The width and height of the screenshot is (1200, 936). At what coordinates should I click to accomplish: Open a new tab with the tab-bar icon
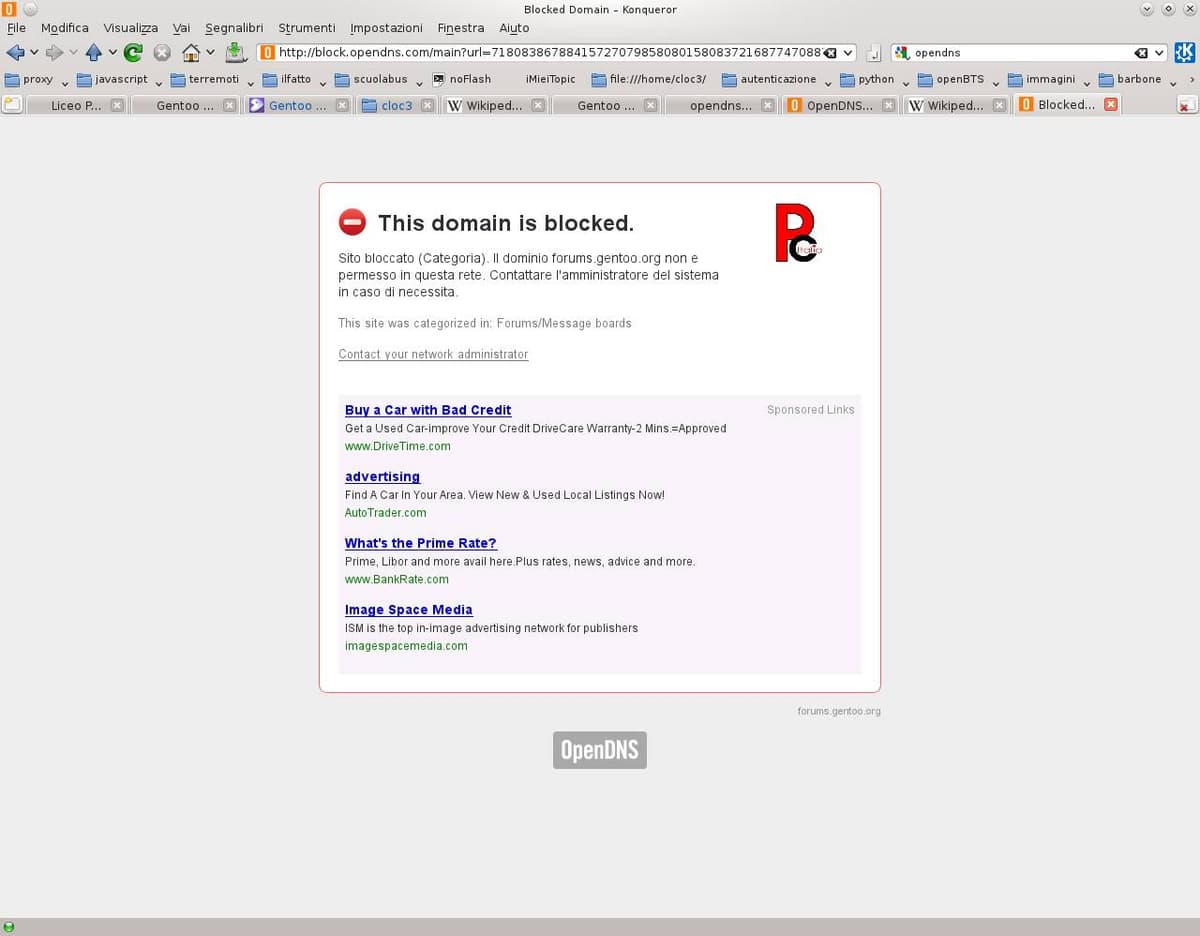(12, 104)
